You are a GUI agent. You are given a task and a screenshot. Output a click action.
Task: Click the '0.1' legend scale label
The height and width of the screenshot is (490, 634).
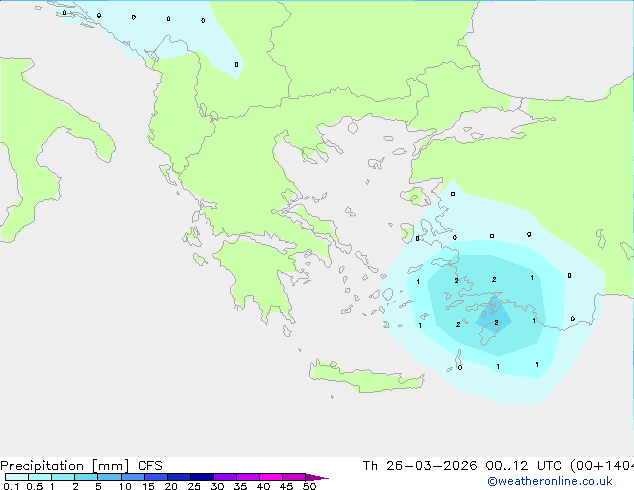(11, 486)
